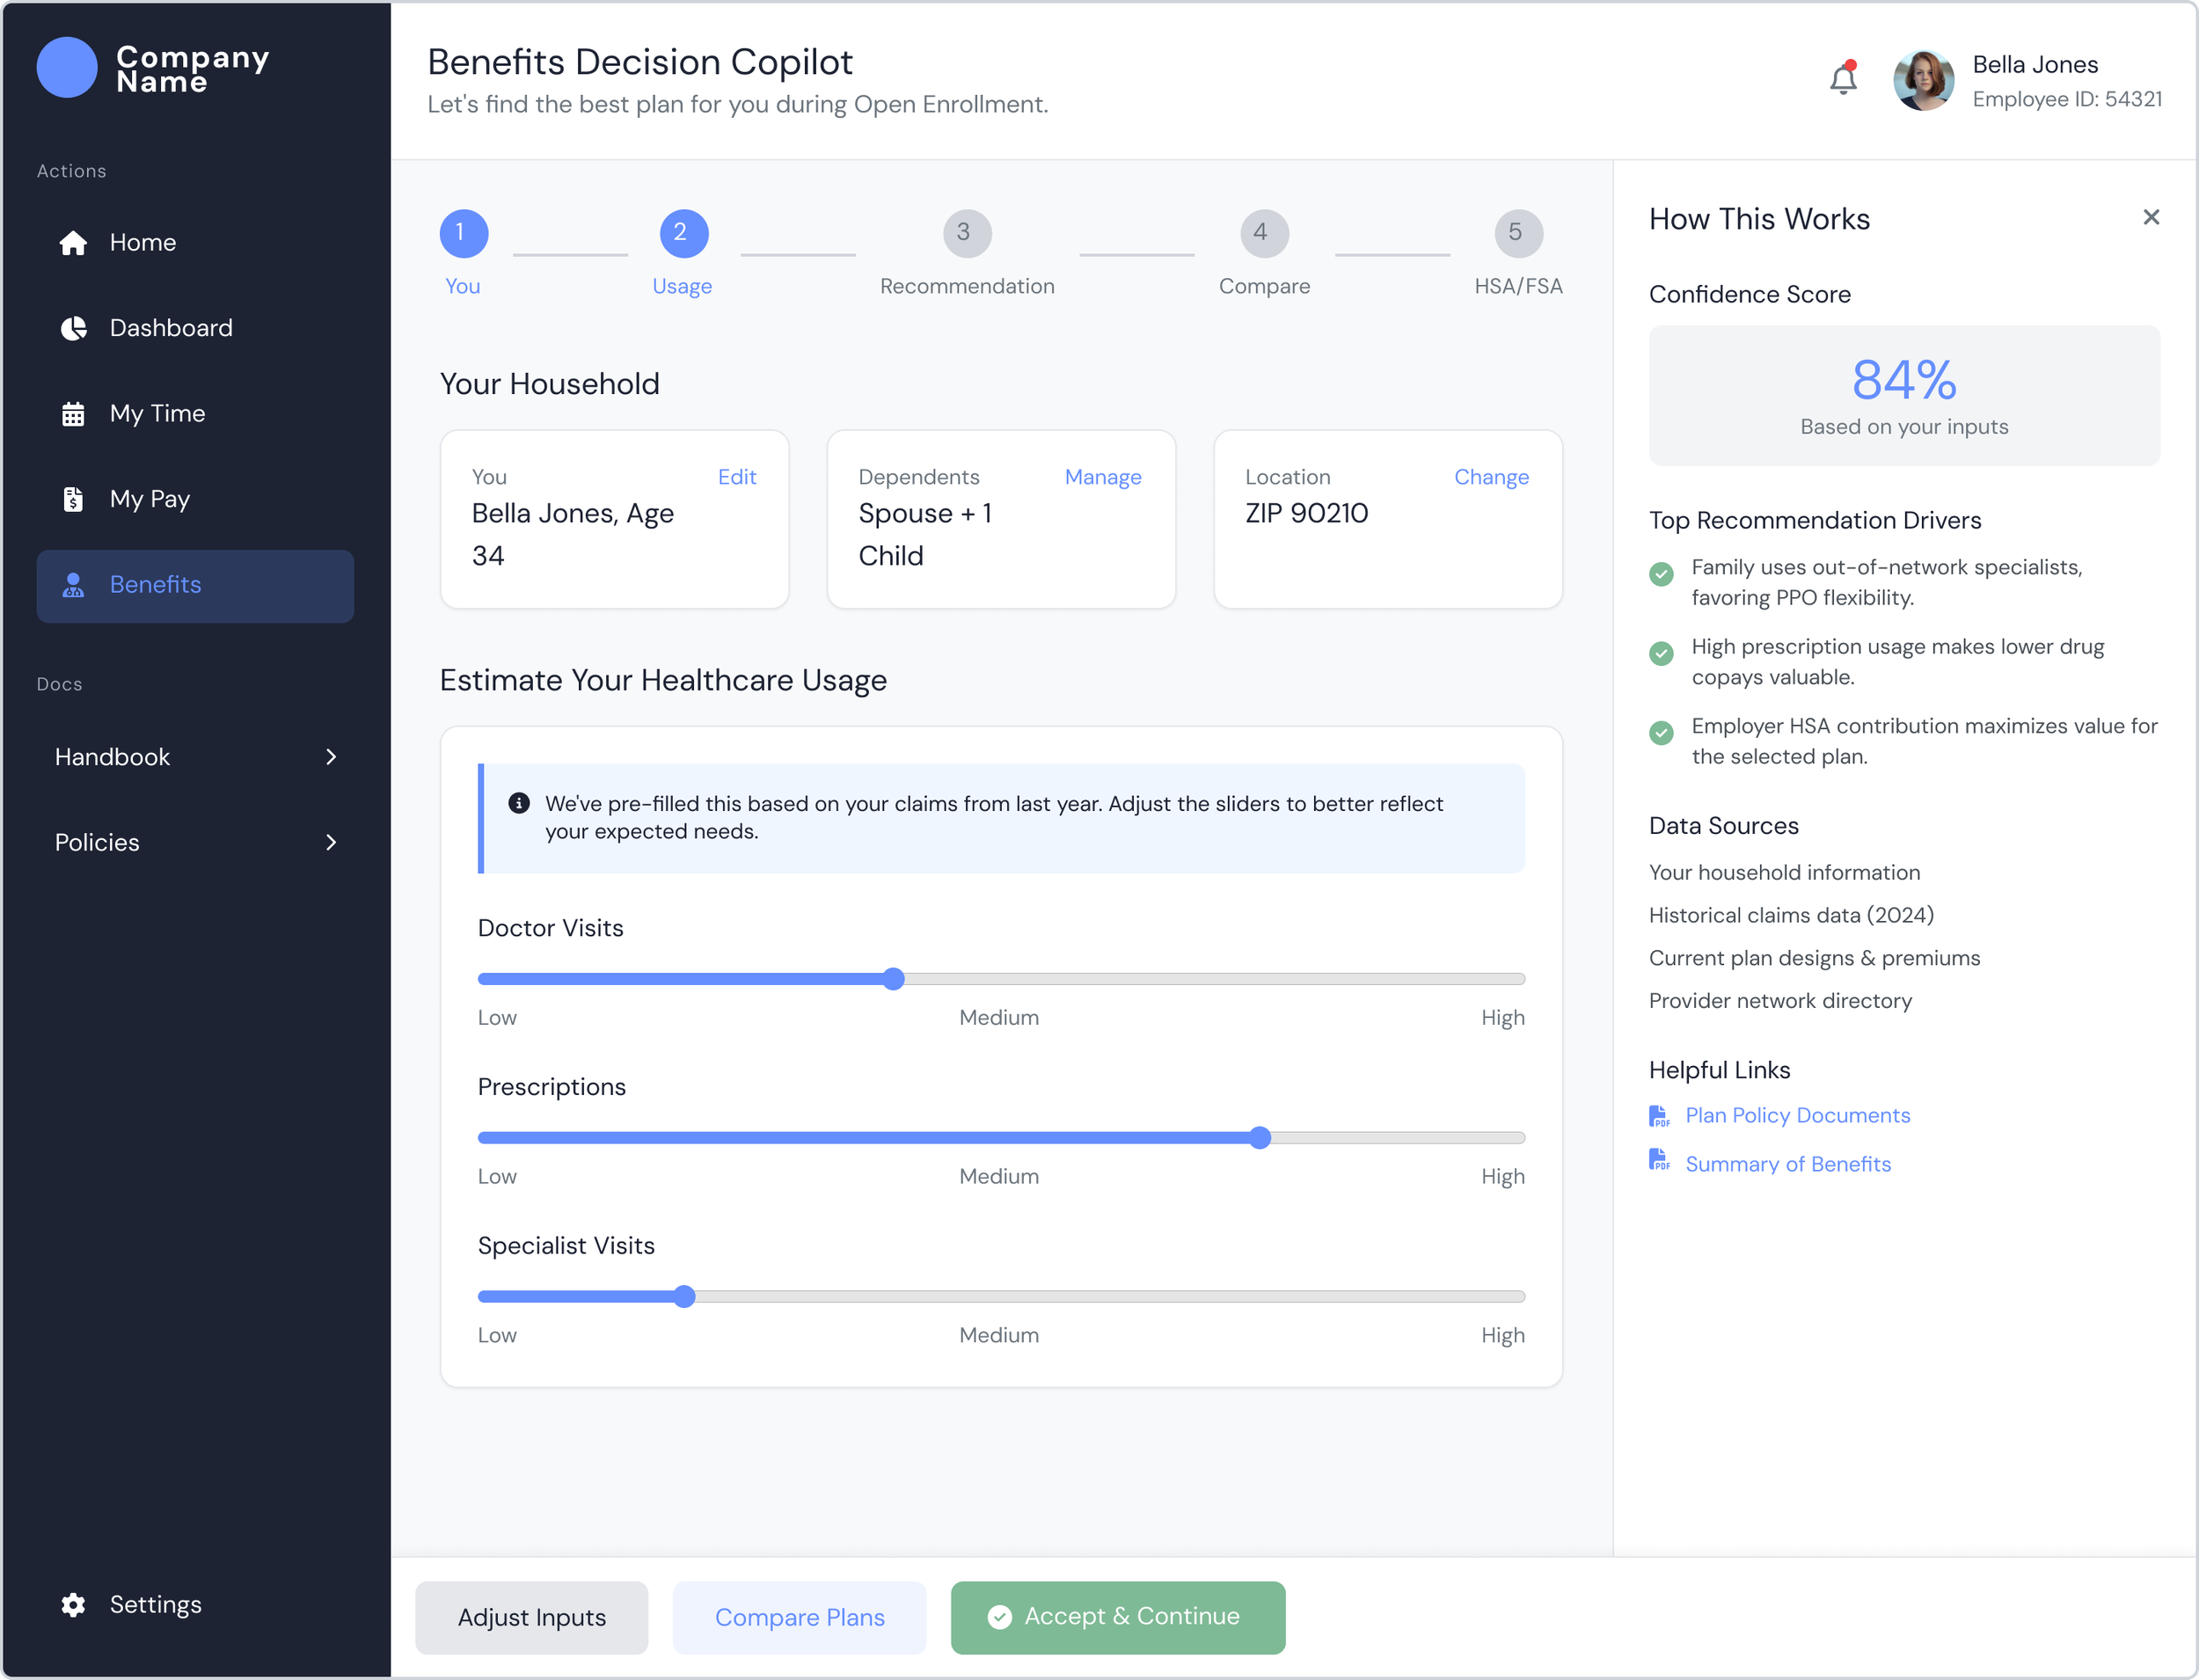Click Manage link for Dependents
The image size is (2199, 1680).
pyautogui.click(x=1102, y=477)
